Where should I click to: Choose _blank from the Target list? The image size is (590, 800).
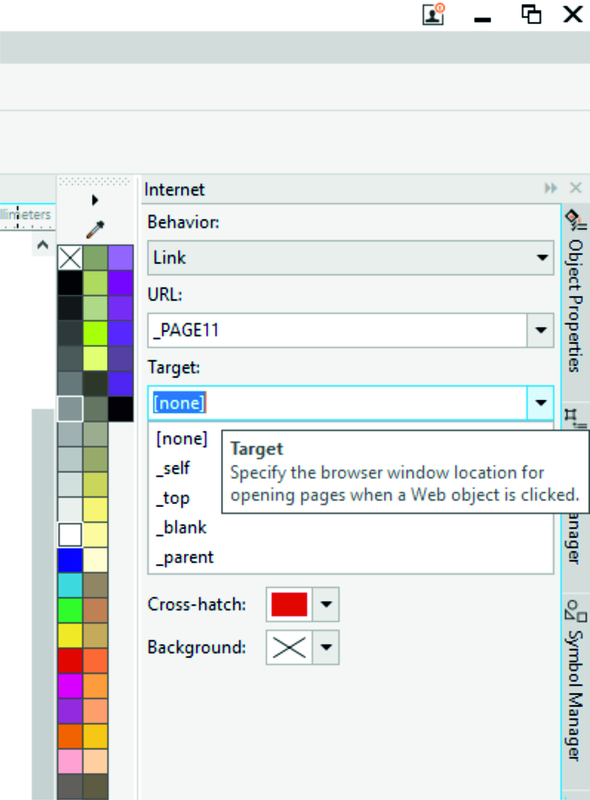coord(182,527)
